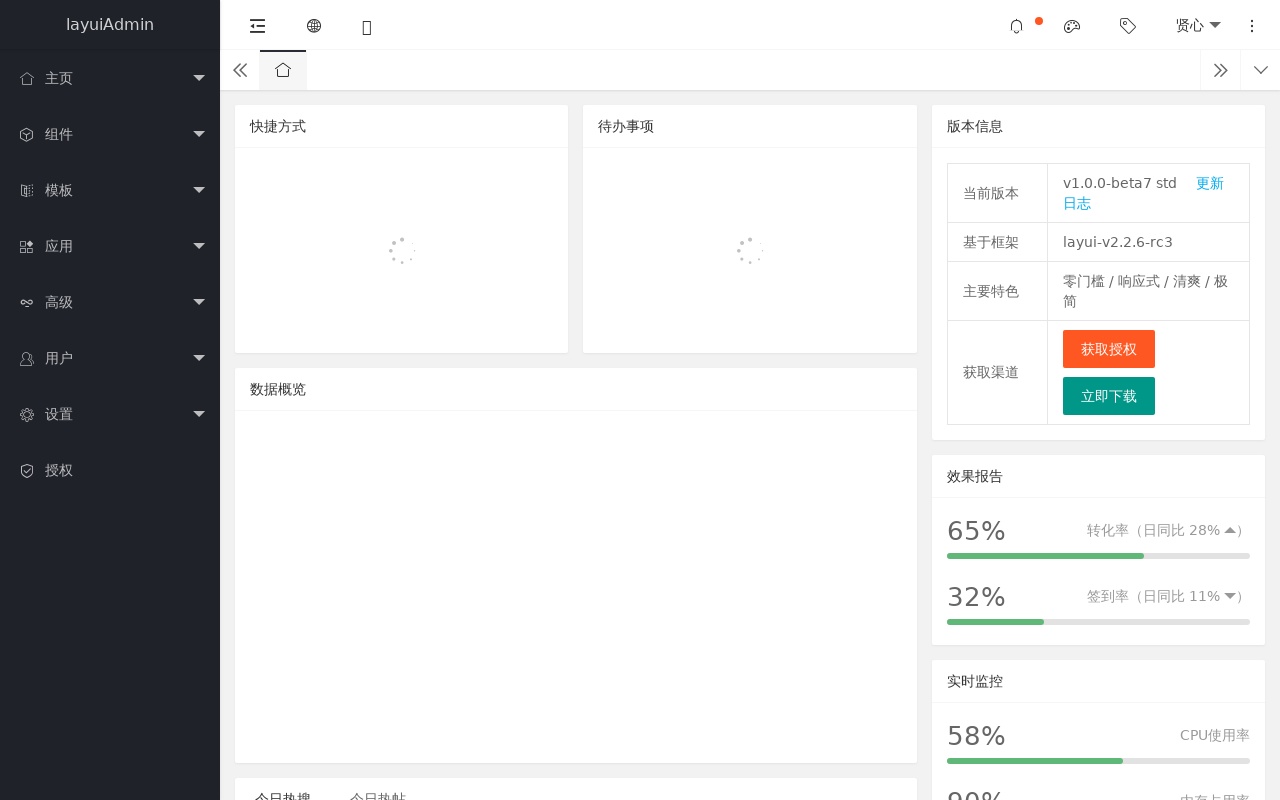Click the 应用 app icon in sidebar

(27, 246)
